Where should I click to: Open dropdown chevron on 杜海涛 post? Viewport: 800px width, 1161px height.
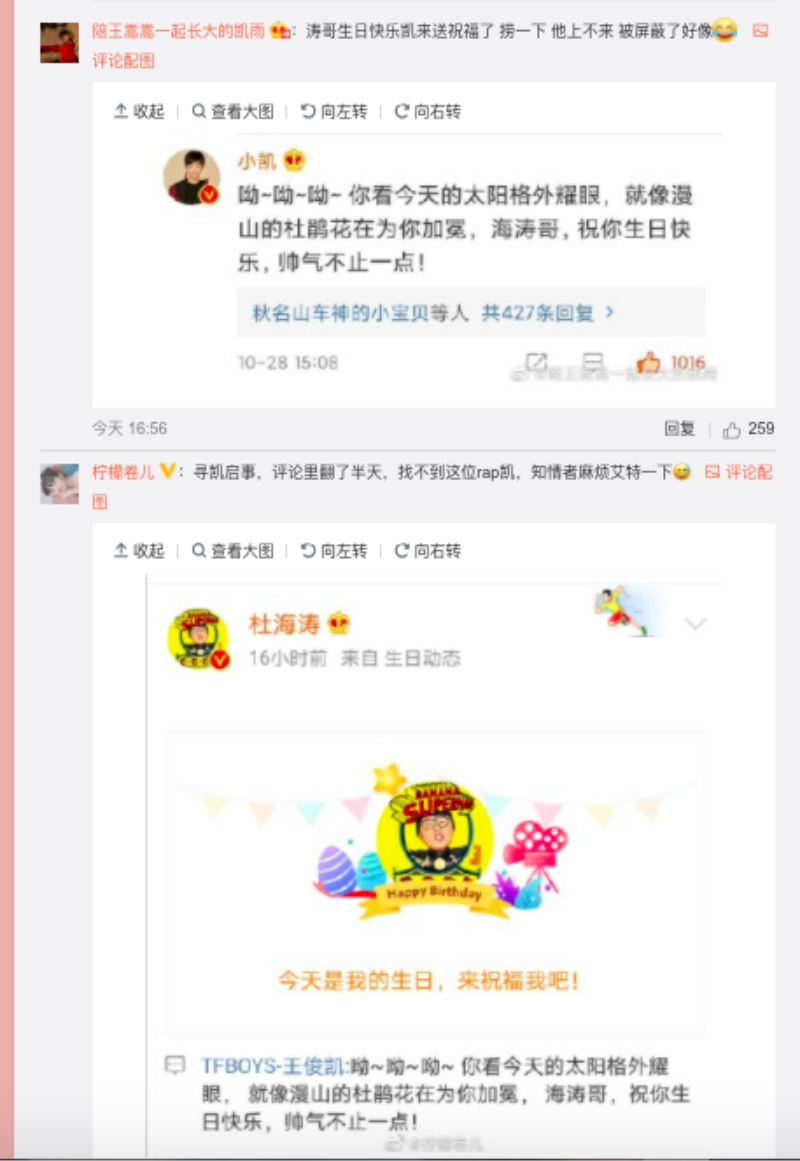[x=695, y=623]
